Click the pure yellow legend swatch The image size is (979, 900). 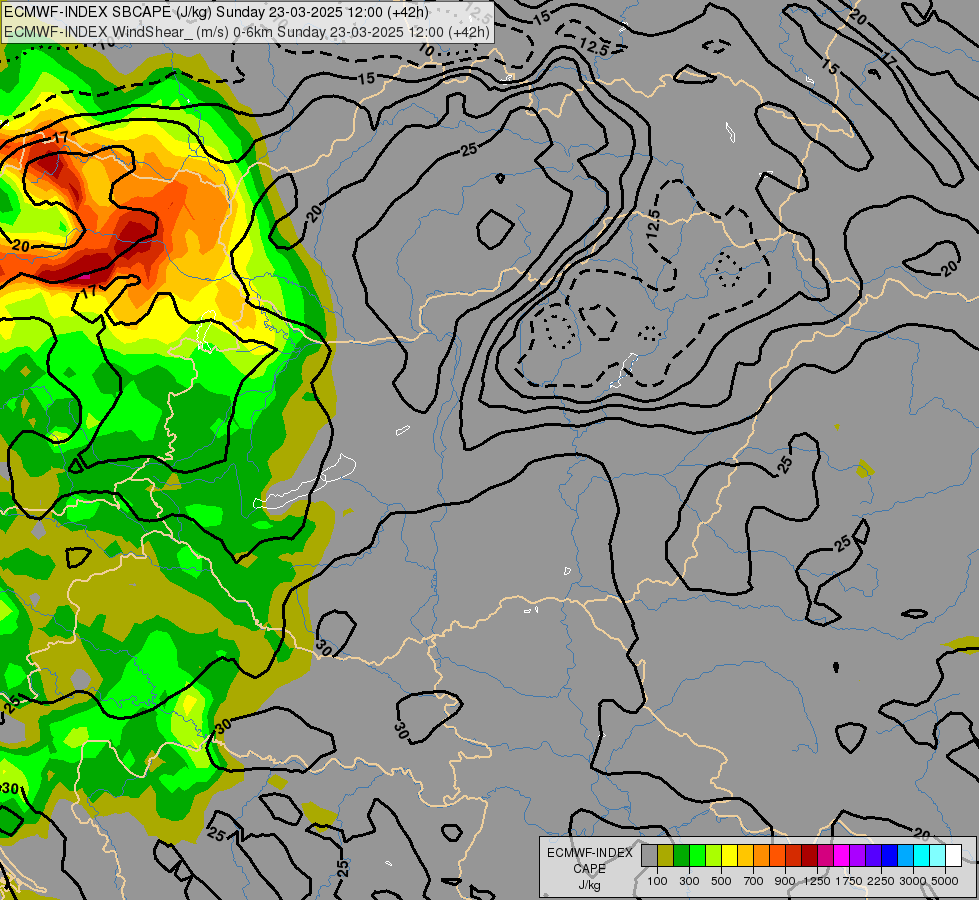(x=729, y=855)
